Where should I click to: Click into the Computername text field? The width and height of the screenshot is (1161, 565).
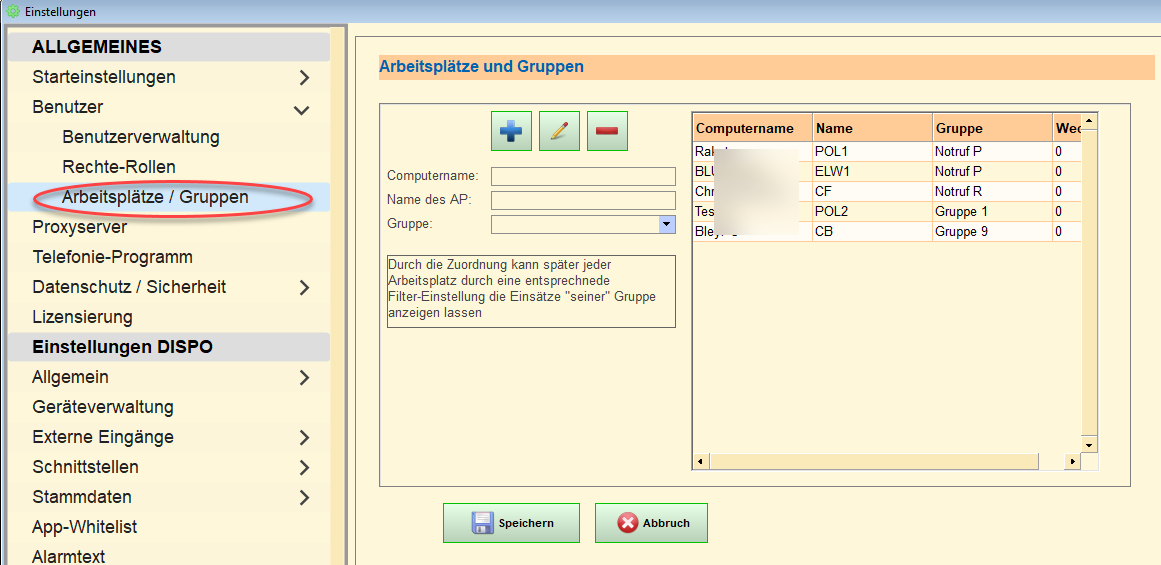(x=583, y=176)
